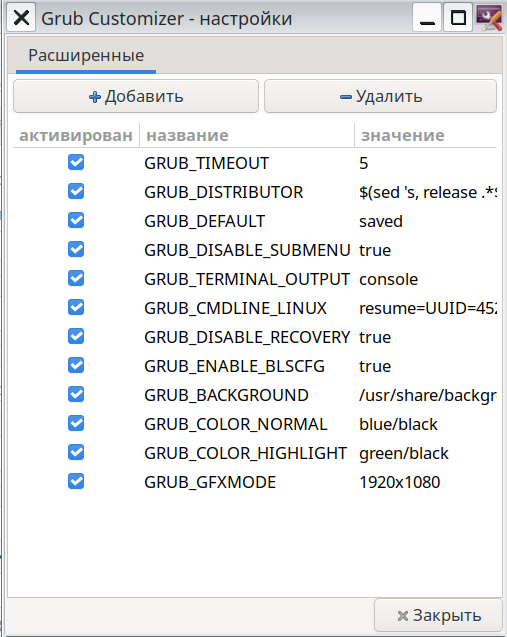The height and width of the screenshot is (637, 507).
Task: Maximize the Grub Customizer settings window
Action: (458, 18)
